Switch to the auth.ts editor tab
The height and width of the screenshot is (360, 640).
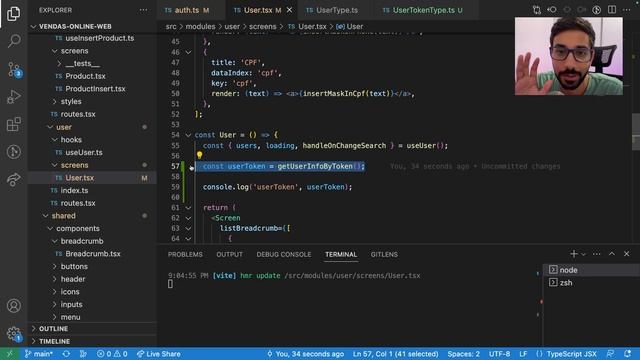pyautogui.click(x=187, y=10)
